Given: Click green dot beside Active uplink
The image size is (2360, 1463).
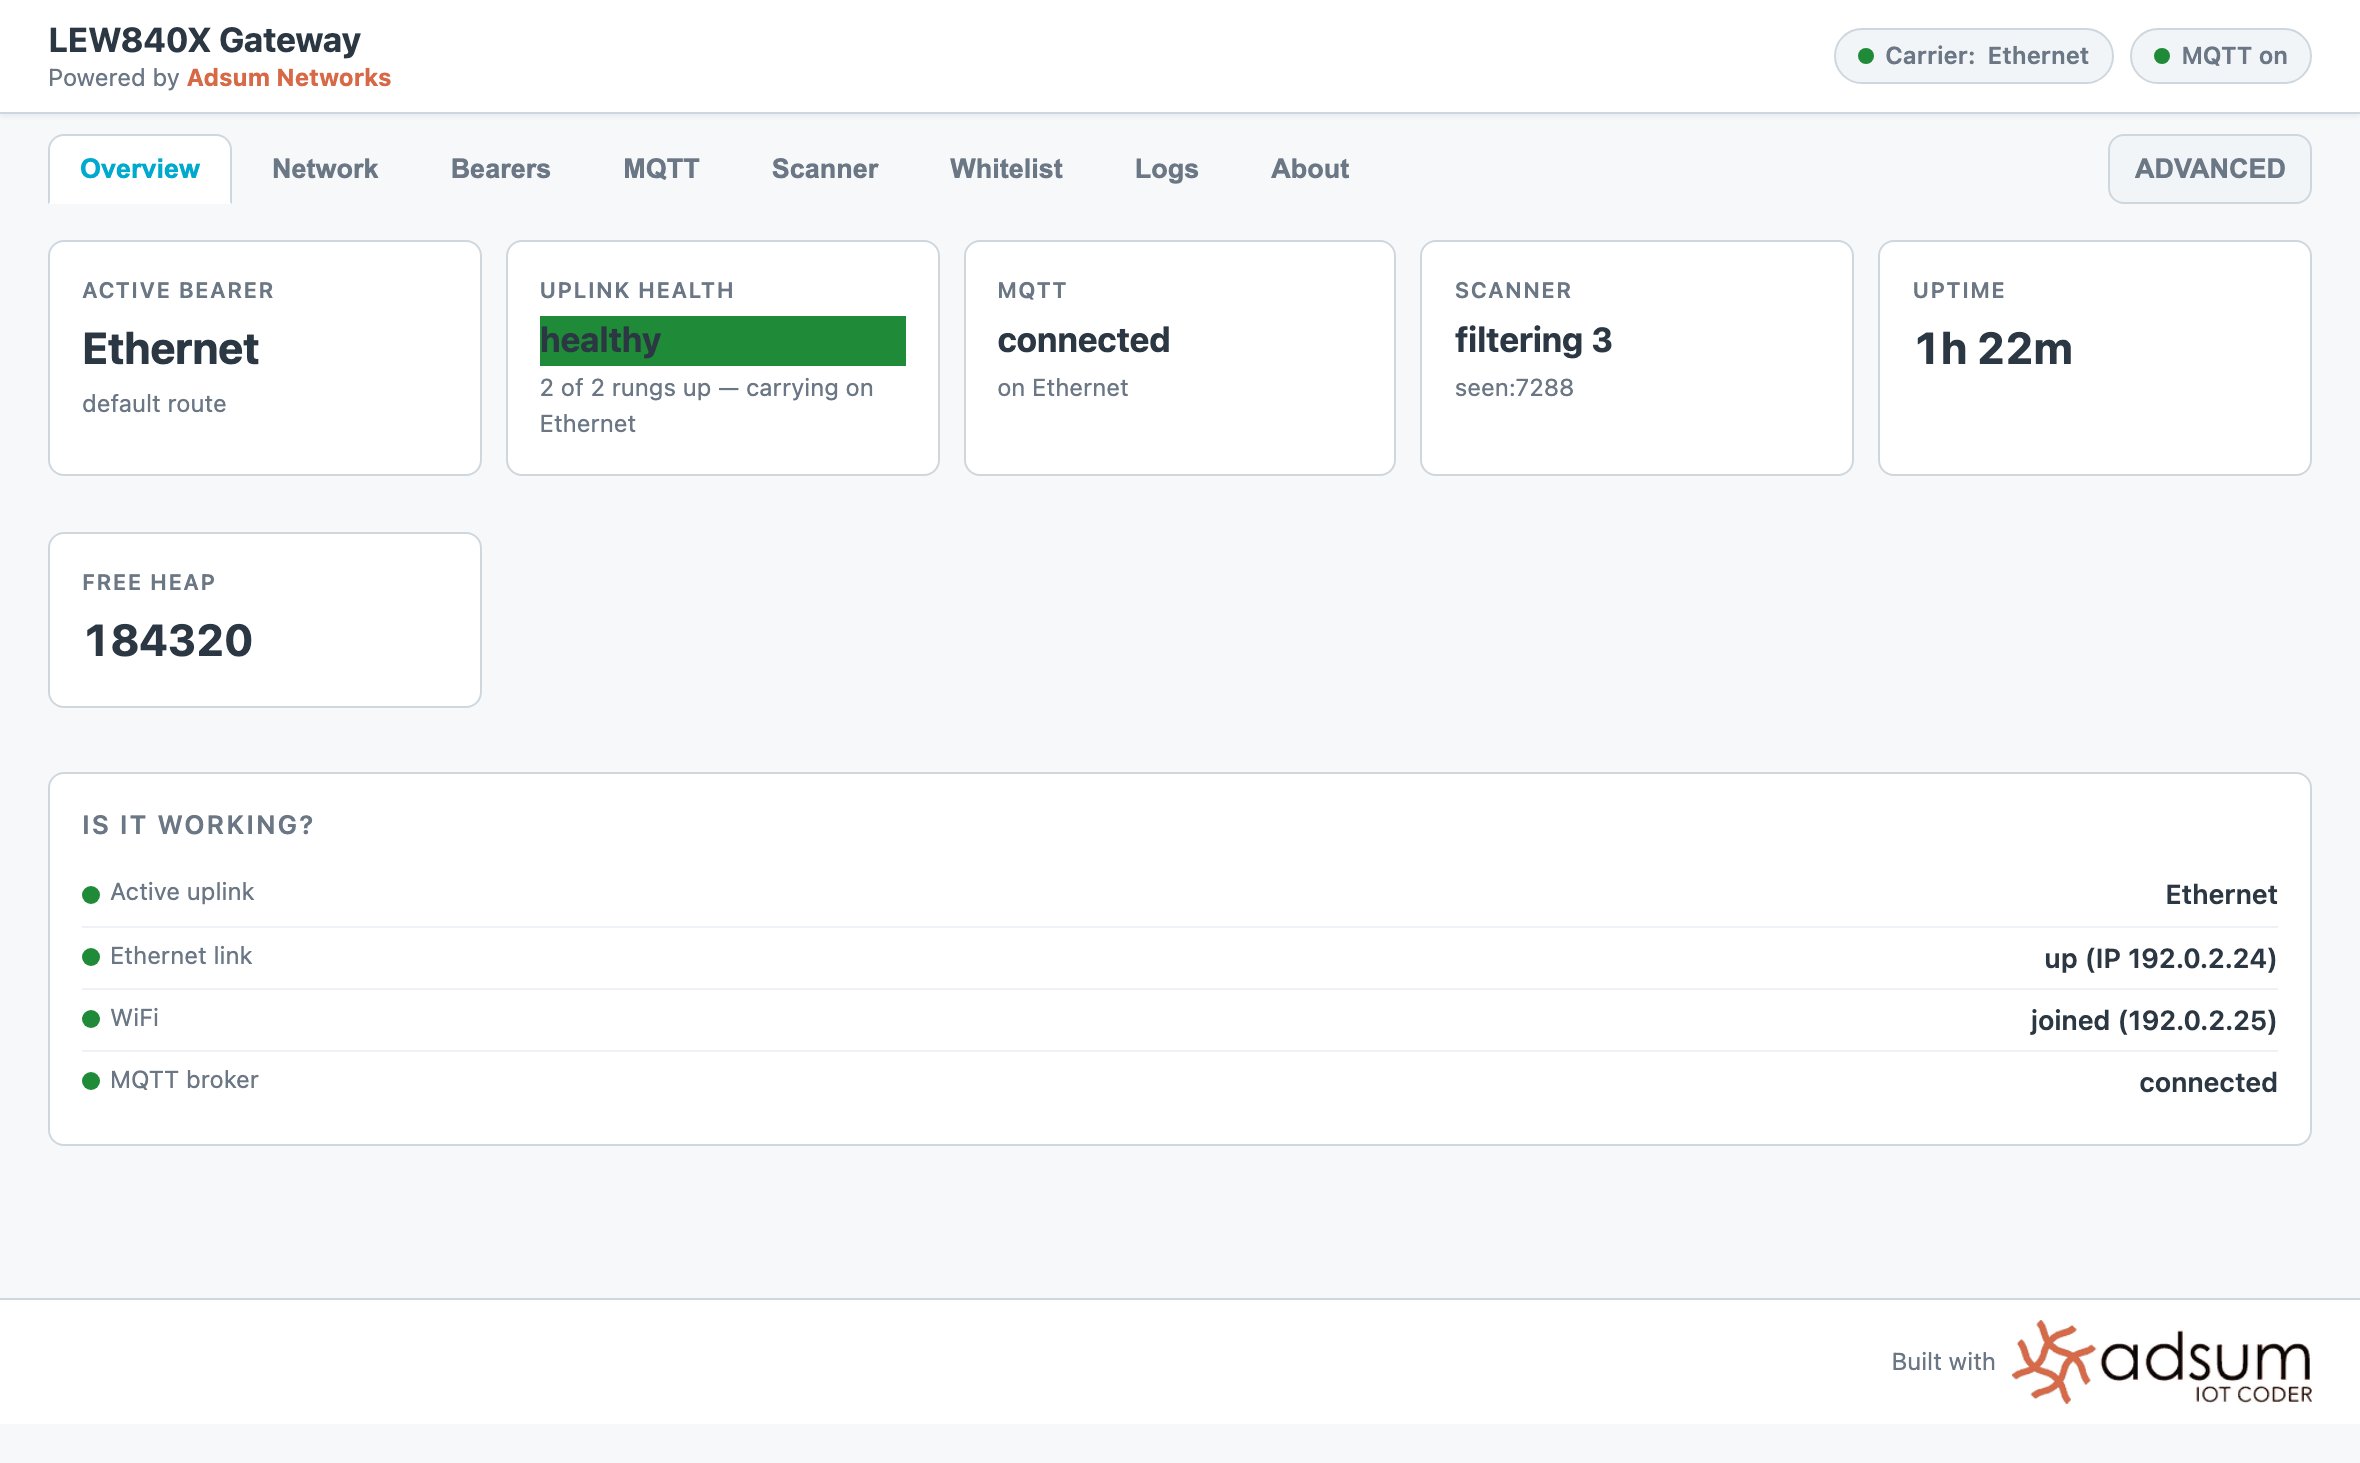Looking at the screenshot, I should pos(91,894).
